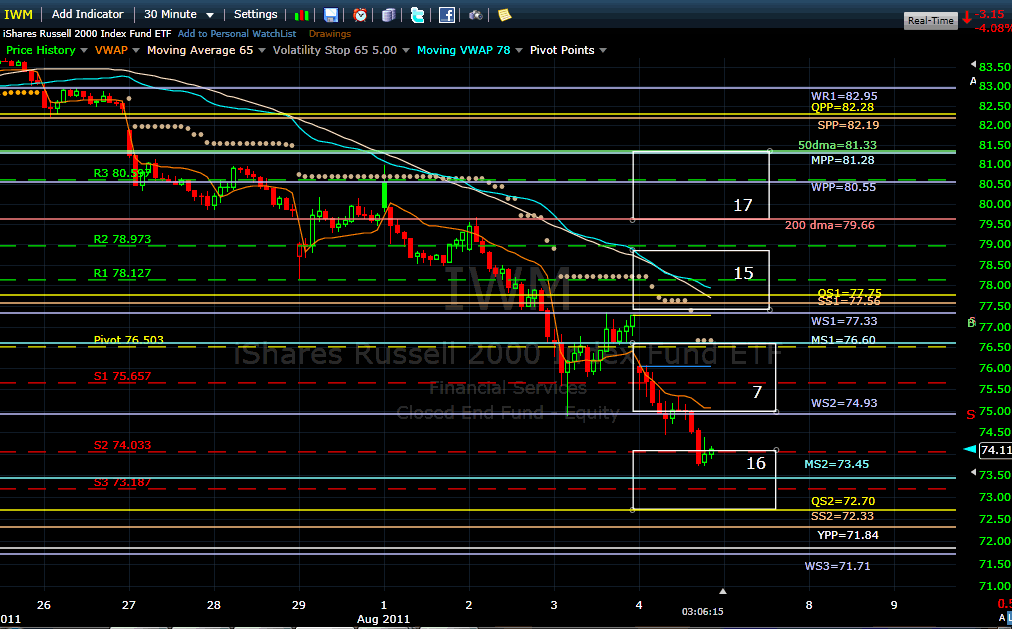
Task: Click the camera snapshot icon
Action: (x=476, y=15)
